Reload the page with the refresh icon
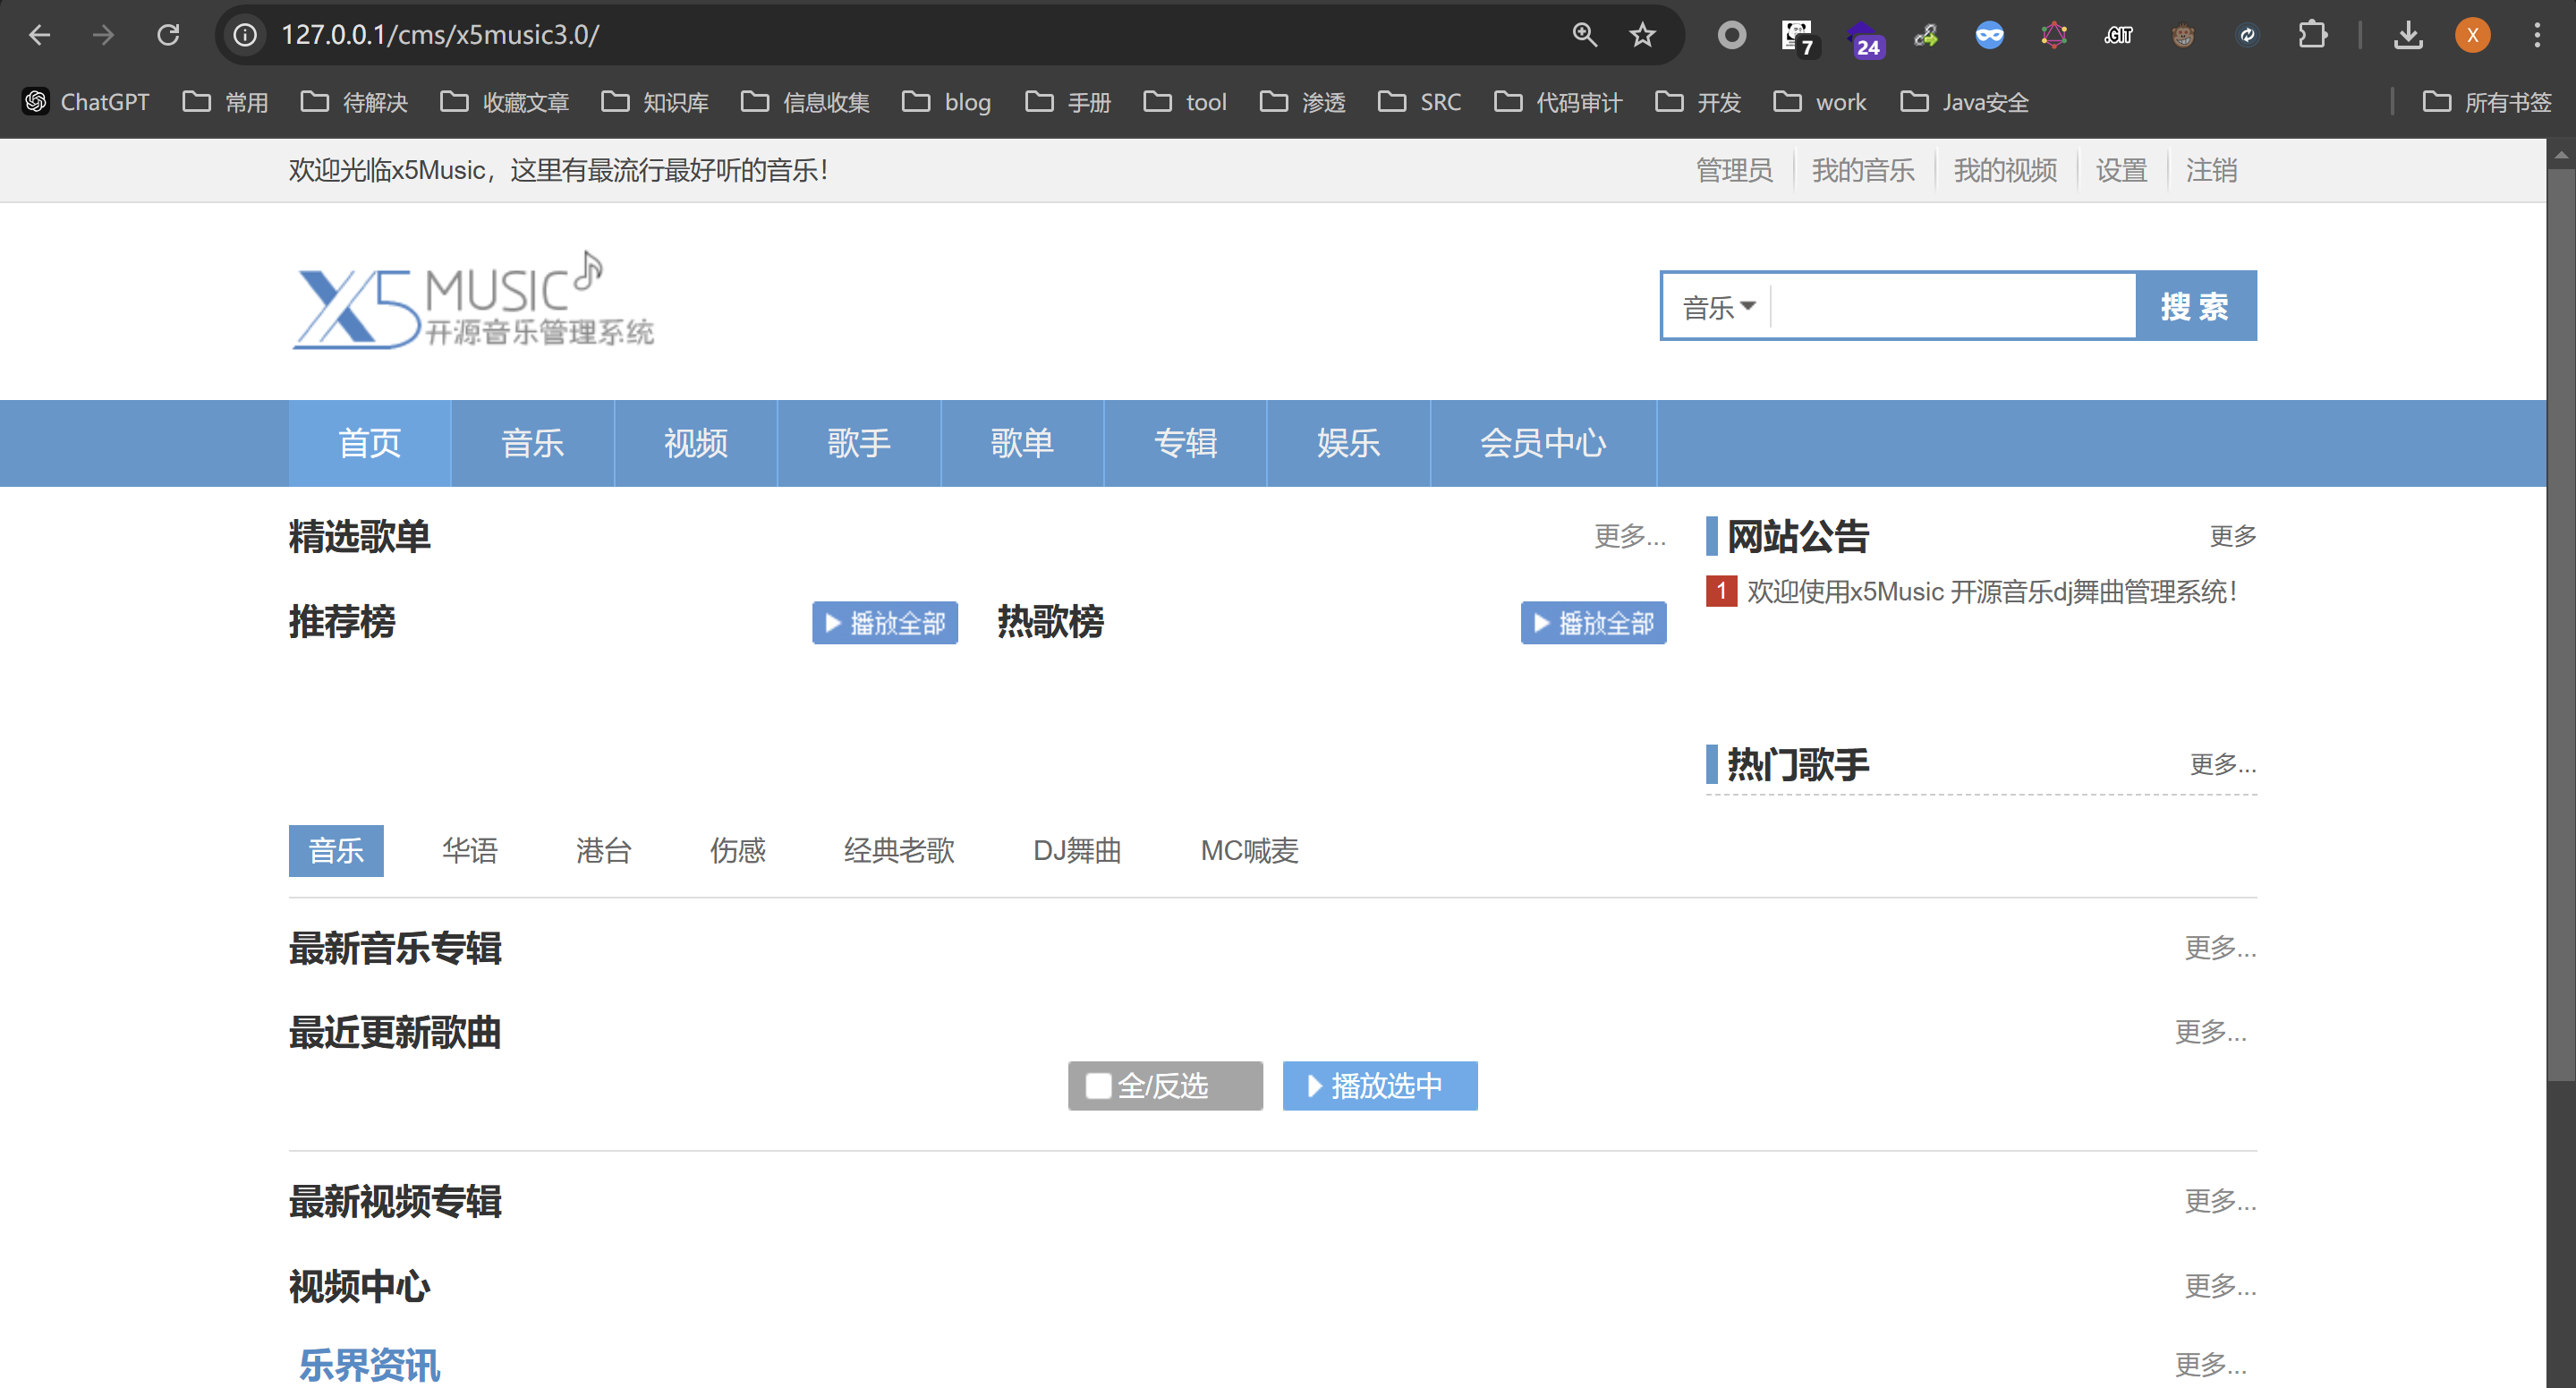 pyautogui.click(x=168, y=35)
